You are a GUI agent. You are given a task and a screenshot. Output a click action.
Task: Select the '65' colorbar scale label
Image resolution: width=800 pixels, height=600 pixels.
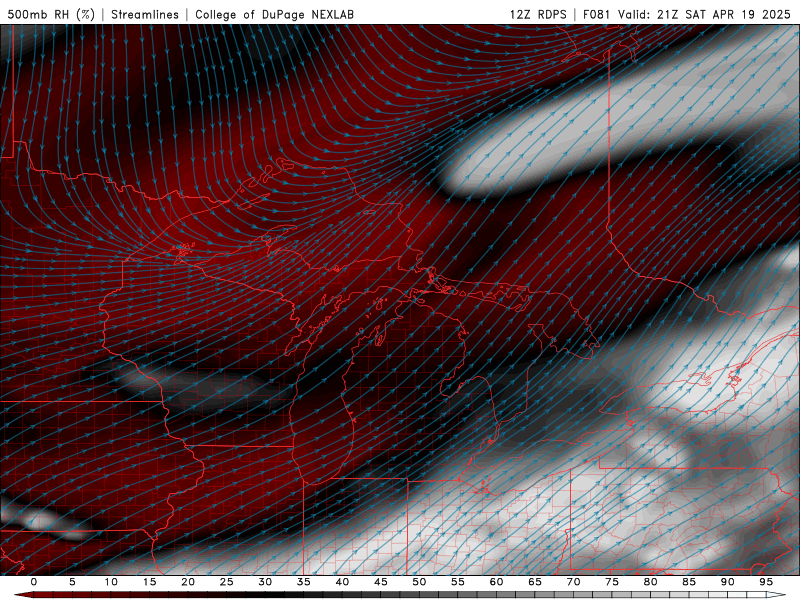pos(535,582)
